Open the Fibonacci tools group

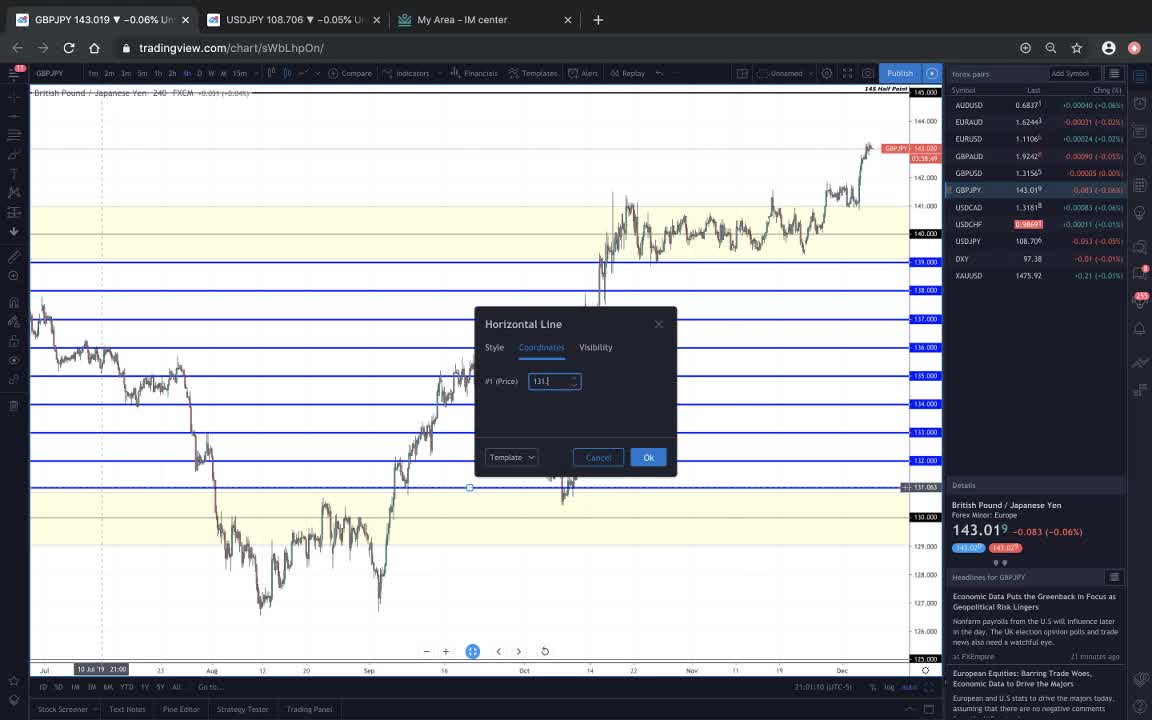point(14,135)
